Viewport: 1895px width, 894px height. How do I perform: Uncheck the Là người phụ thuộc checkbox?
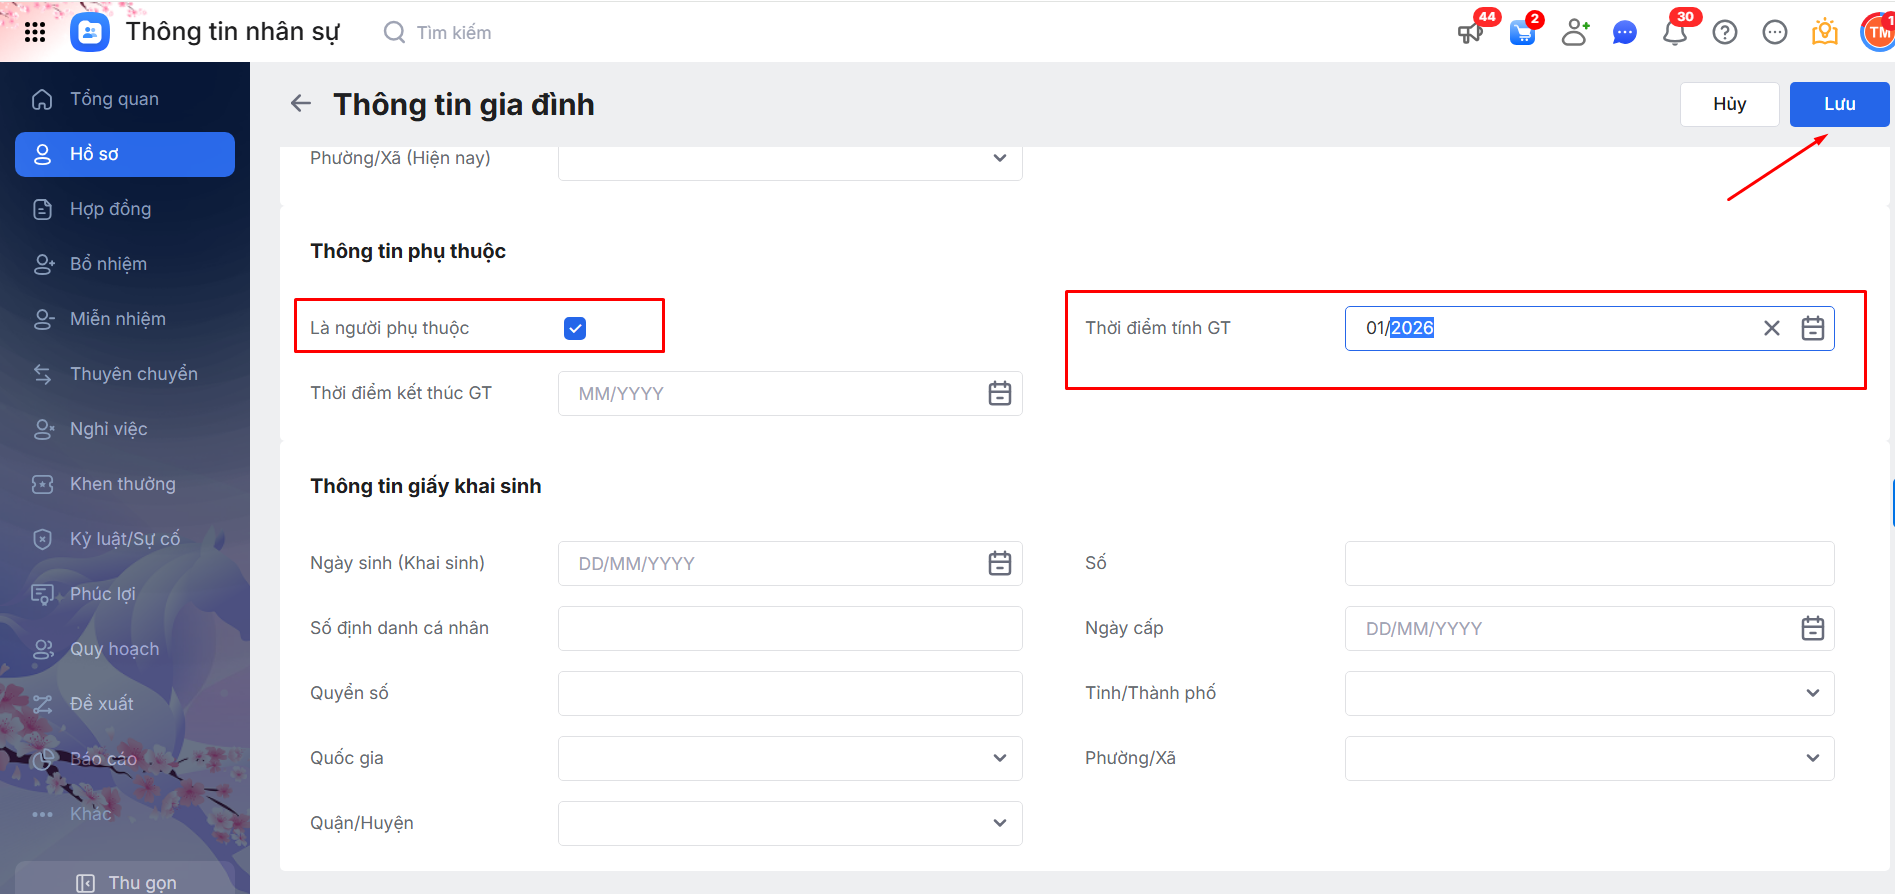pos(575,328)
